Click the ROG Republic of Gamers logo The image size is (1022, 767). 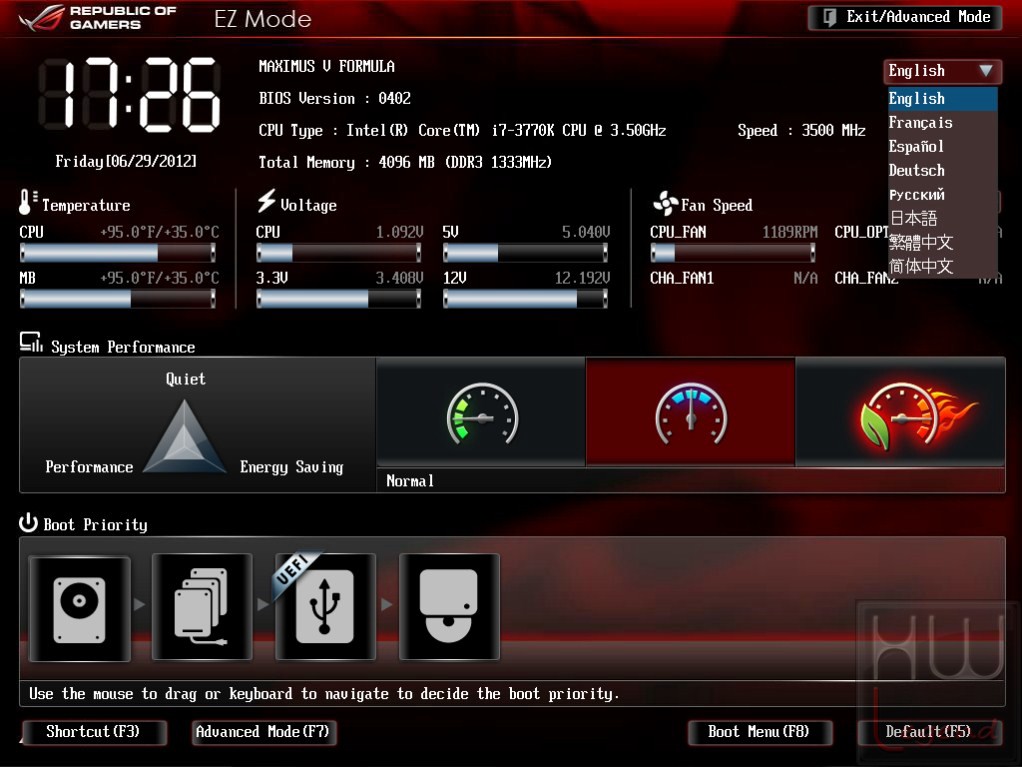coord(98,18)
